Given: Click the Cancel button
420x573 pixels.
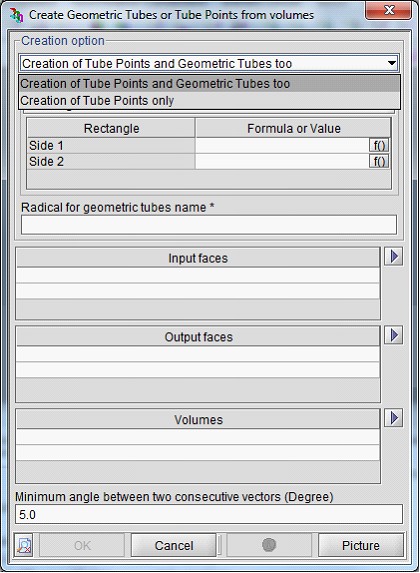Looking at the screenshot, I should click(x=174, y=545).
